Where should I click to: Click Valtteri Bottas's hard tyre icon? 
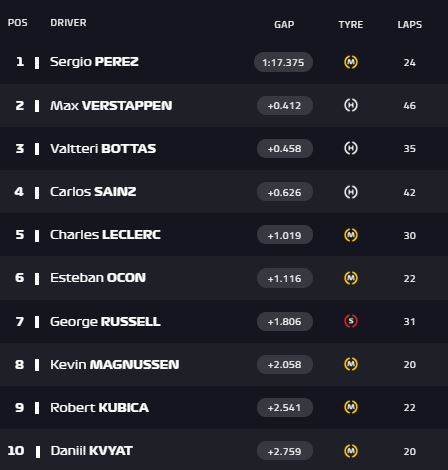pos(351,148)
